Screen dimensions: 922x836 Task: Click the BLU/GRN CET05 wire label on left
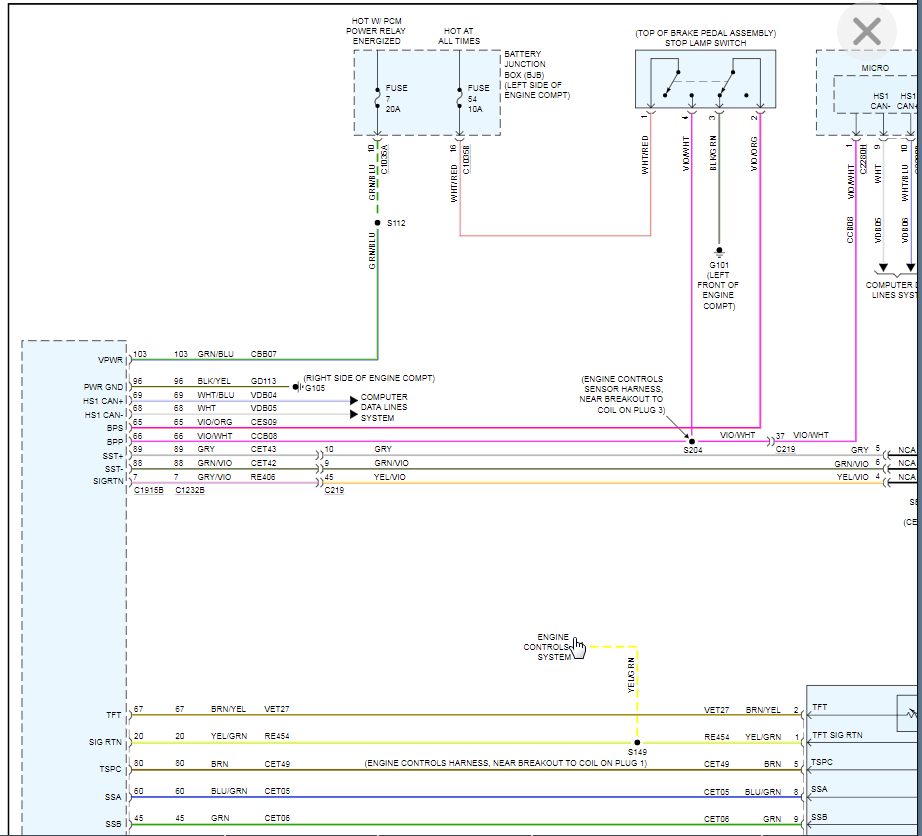coord(229,791)
